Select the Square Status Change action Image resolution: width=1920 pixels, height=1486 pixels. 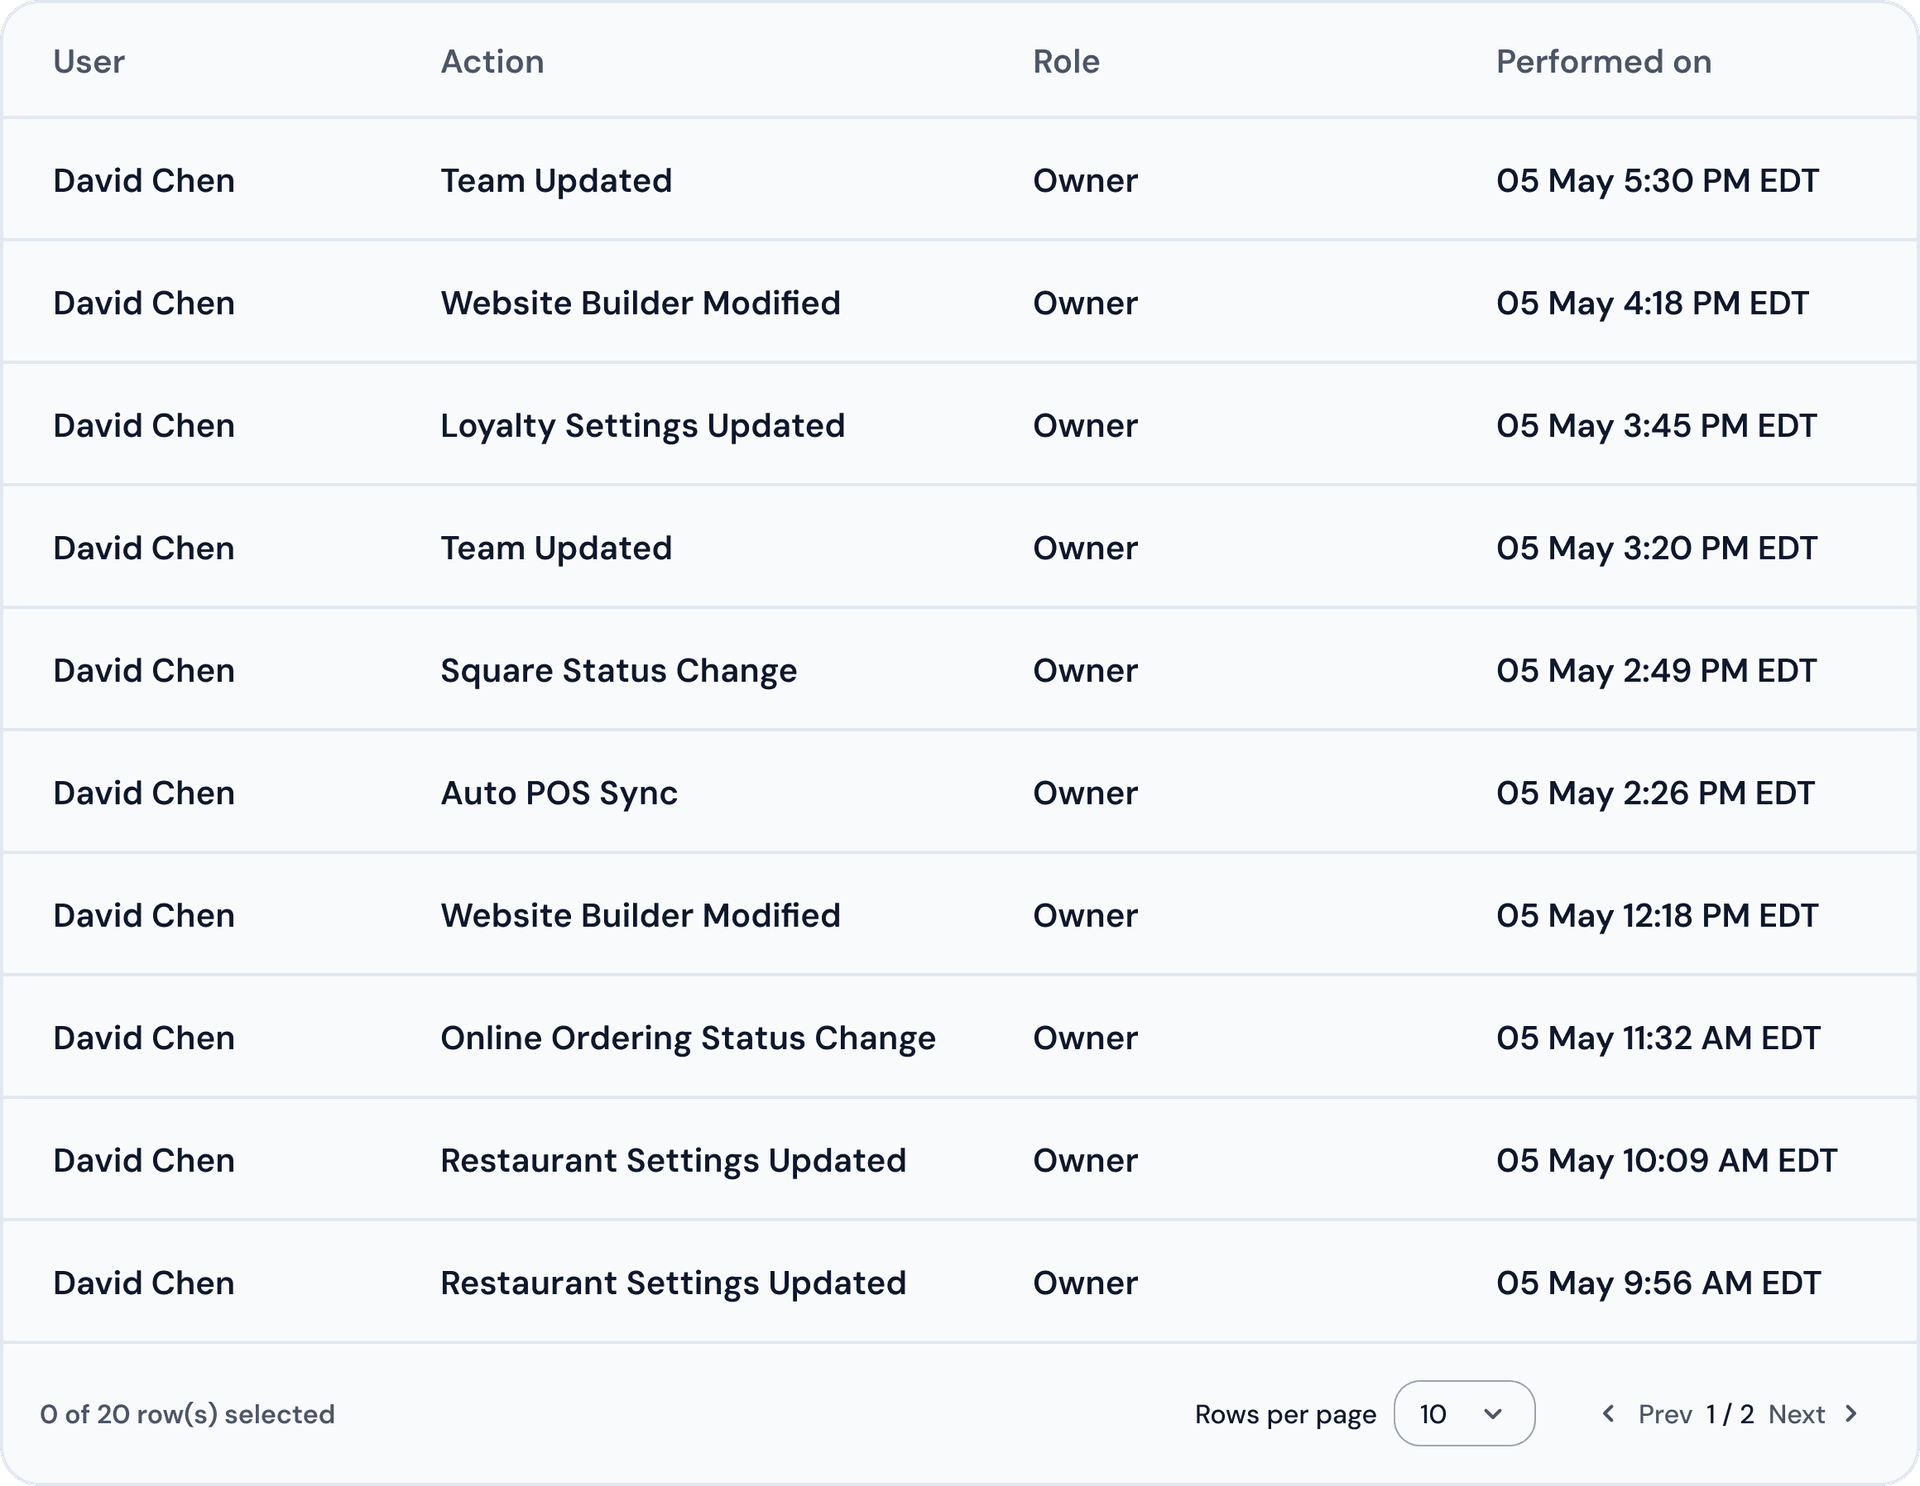tap(619, 671)
